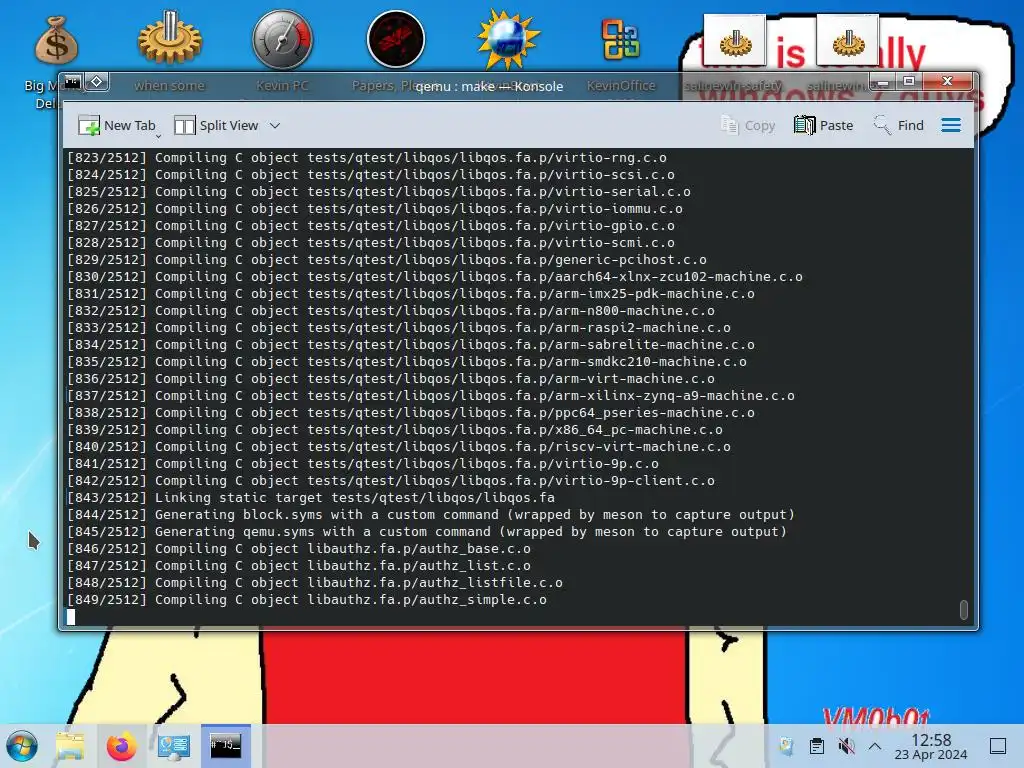Open the New Tab dropdown arrow
This screenshot has height=768, width=1024.
coord(158,136)
